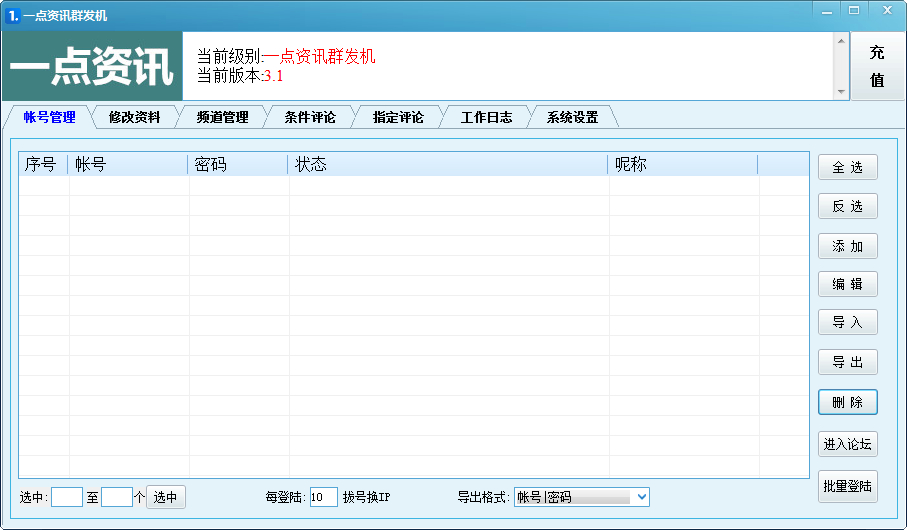Minimize the 一点资讯群发机 window
907x530 pixels.
[x=827, y=10]
